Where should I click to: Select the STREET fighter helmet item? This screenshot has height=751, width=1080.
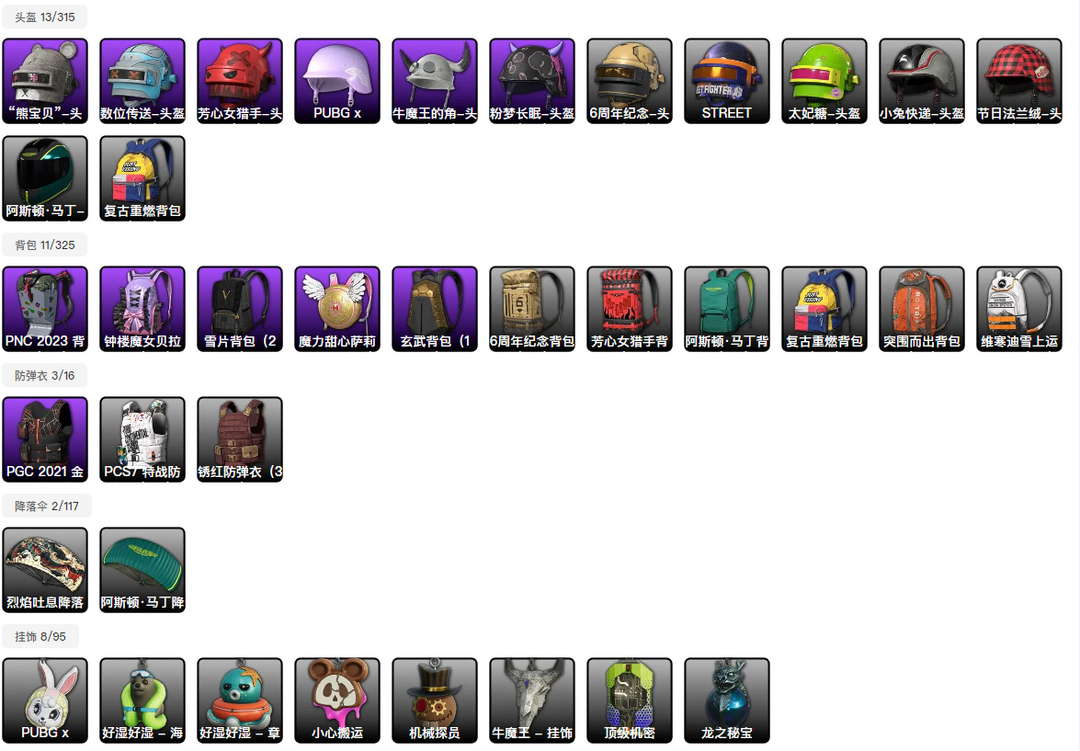coord(727,81)
